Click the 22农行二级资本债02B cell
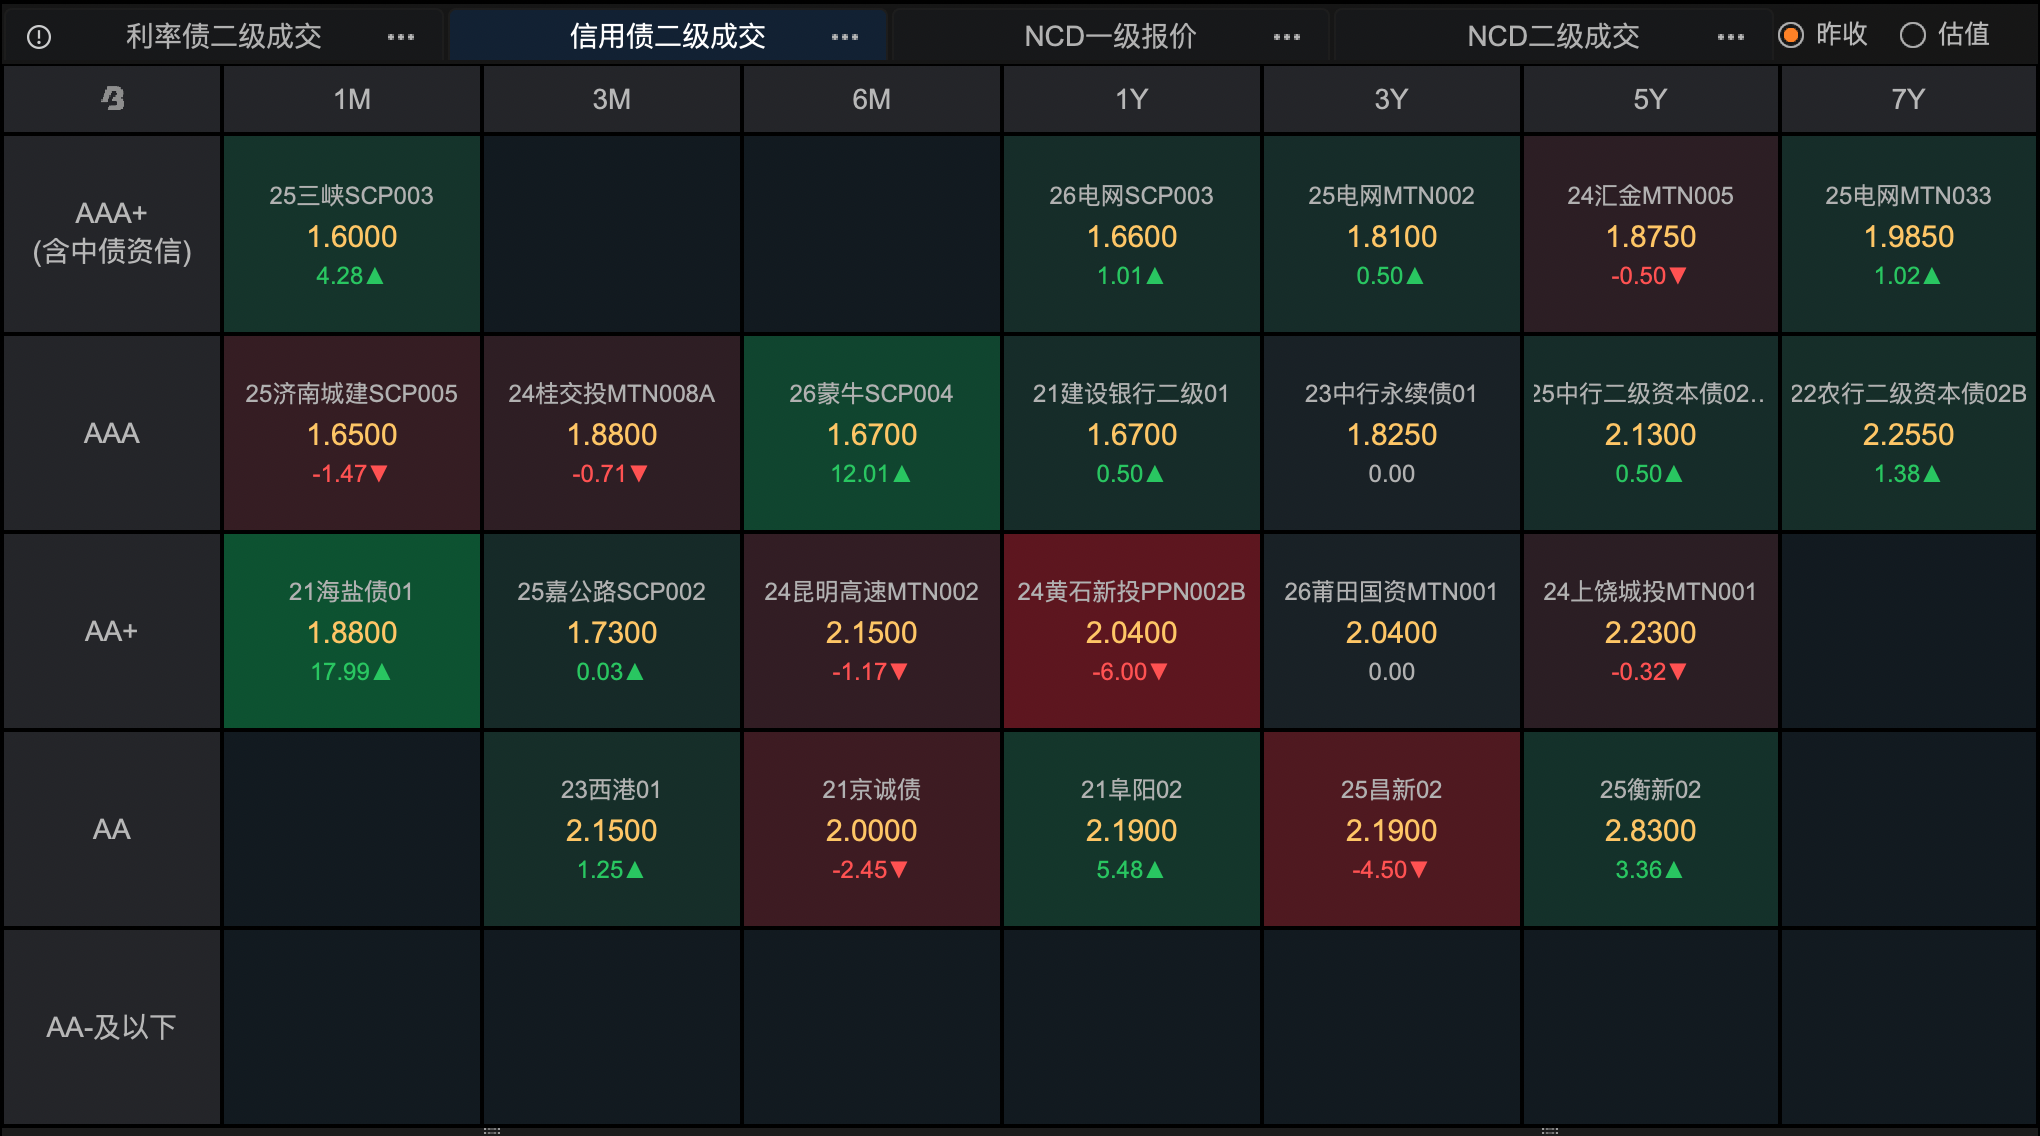 click(1908, 433)
